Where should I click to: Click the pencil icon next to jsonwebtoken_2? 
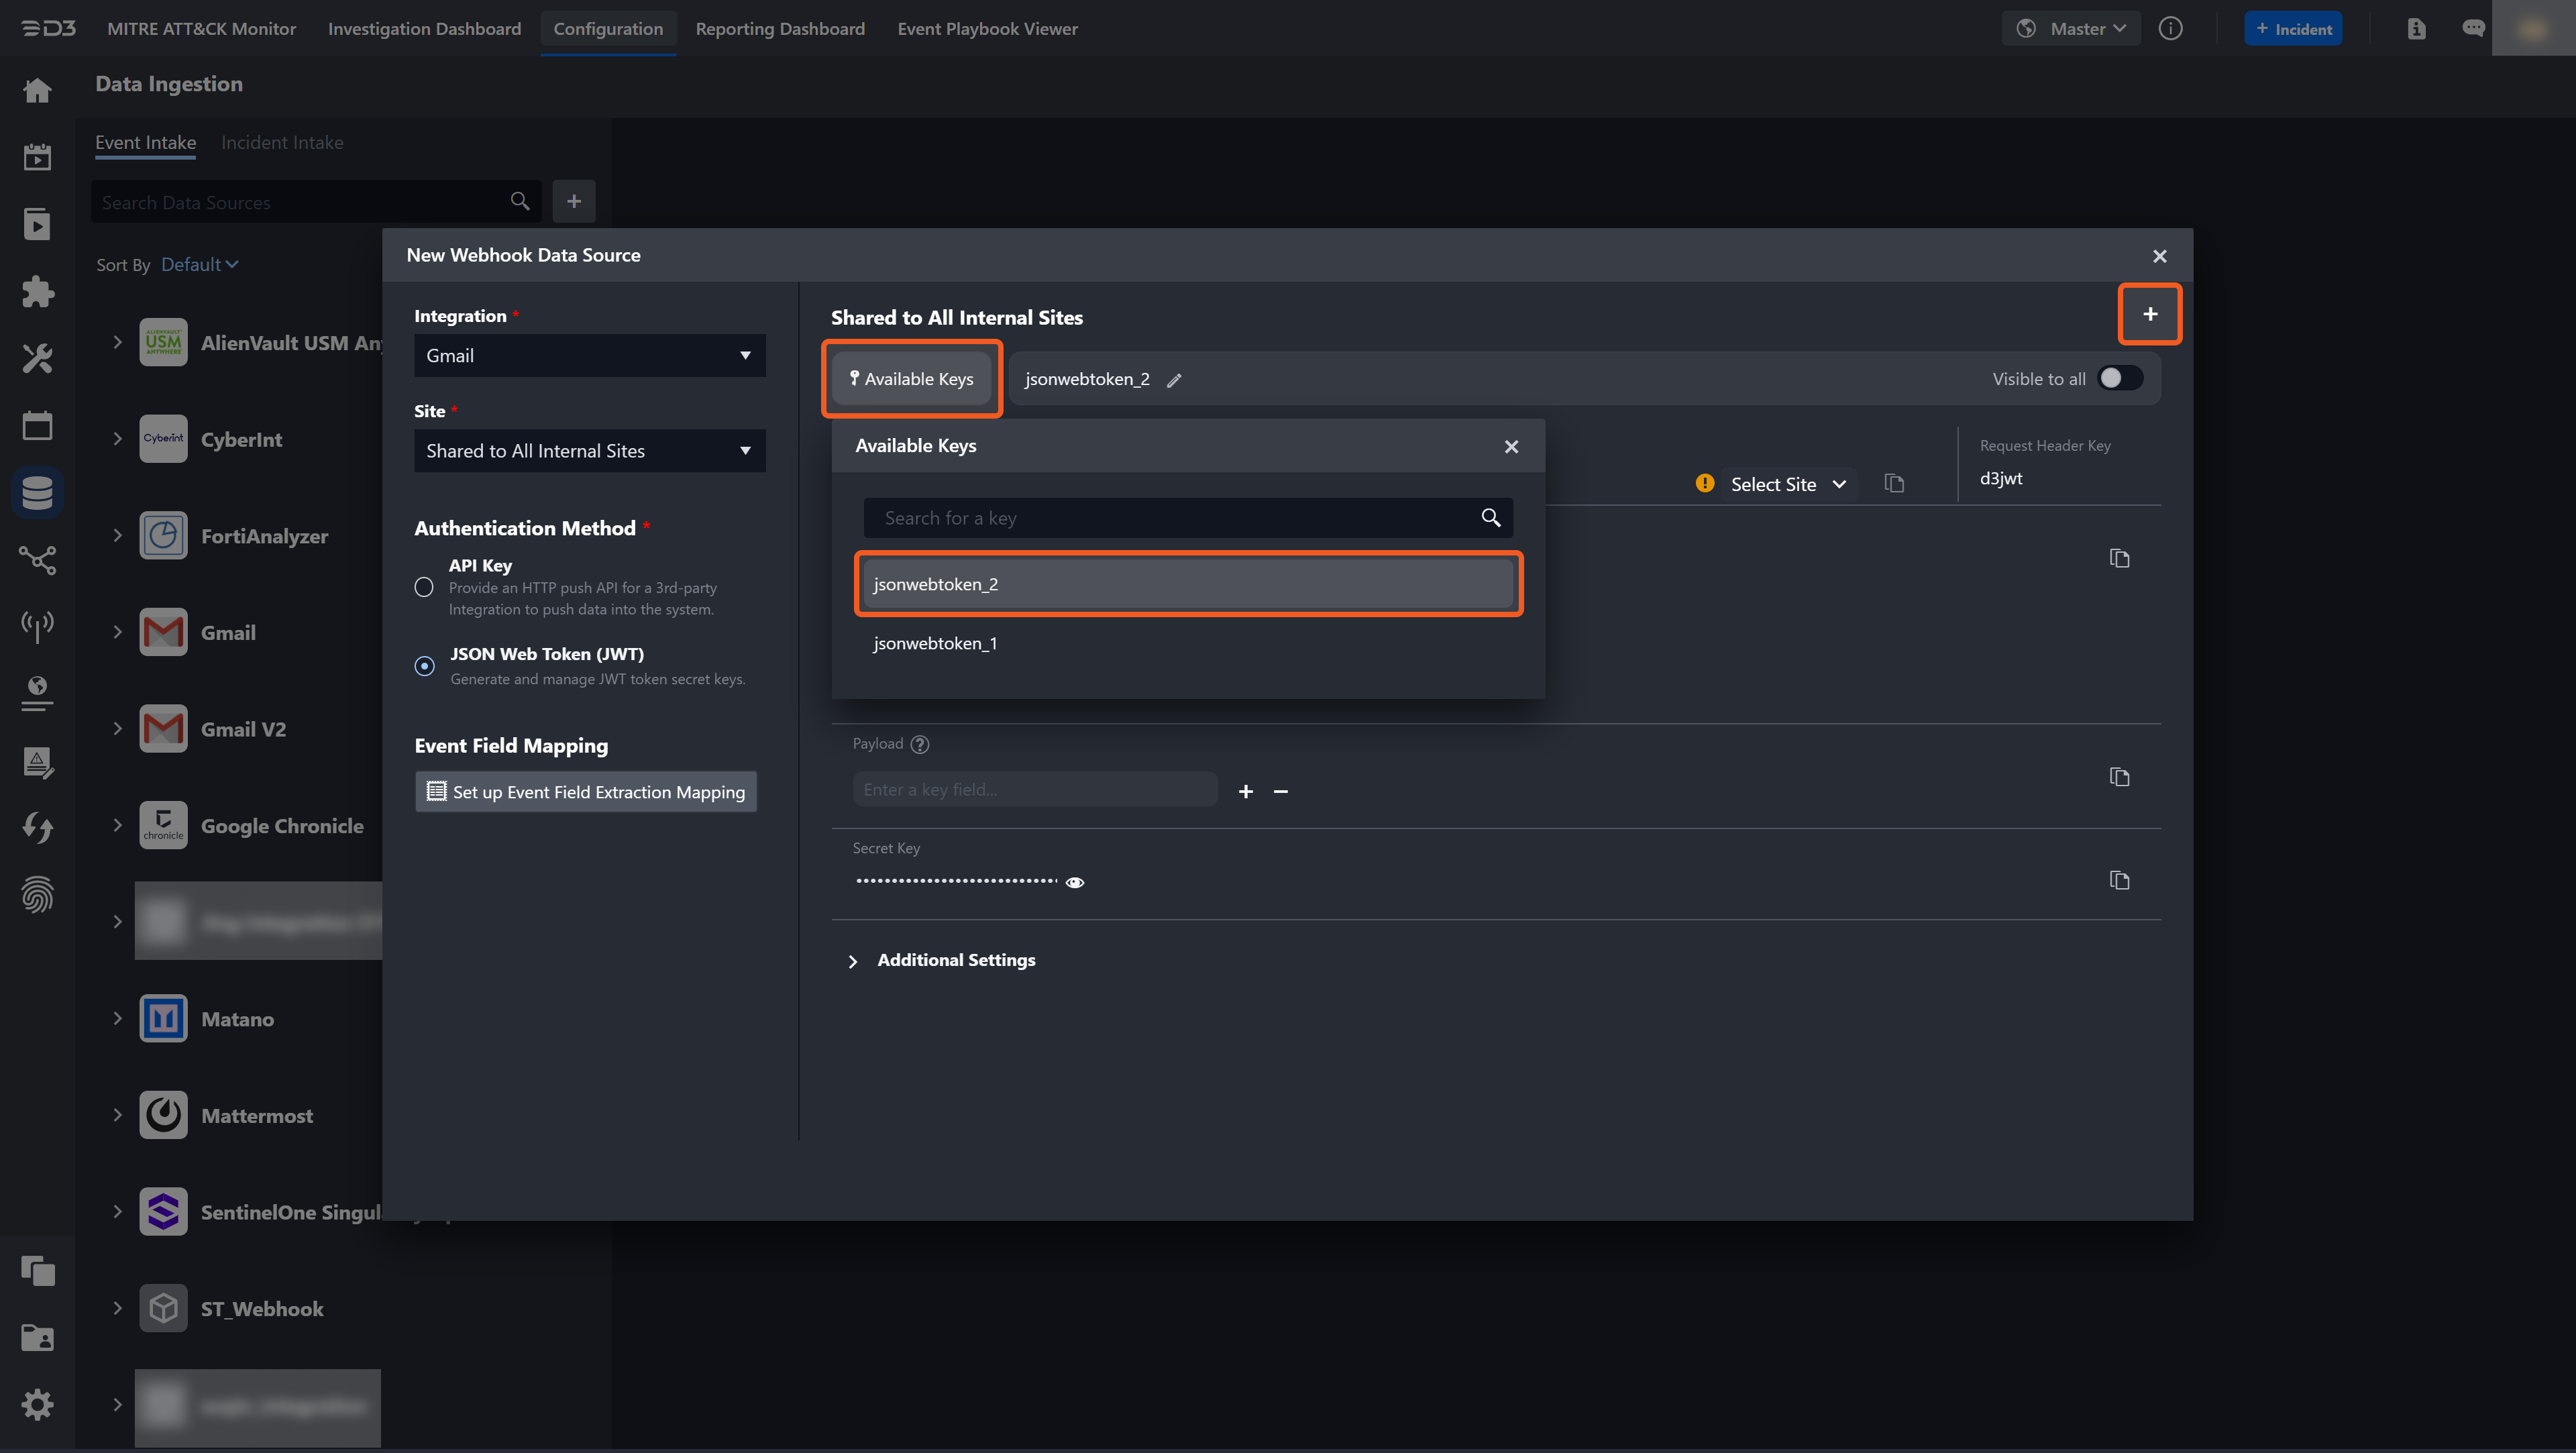pos(1174,380)
